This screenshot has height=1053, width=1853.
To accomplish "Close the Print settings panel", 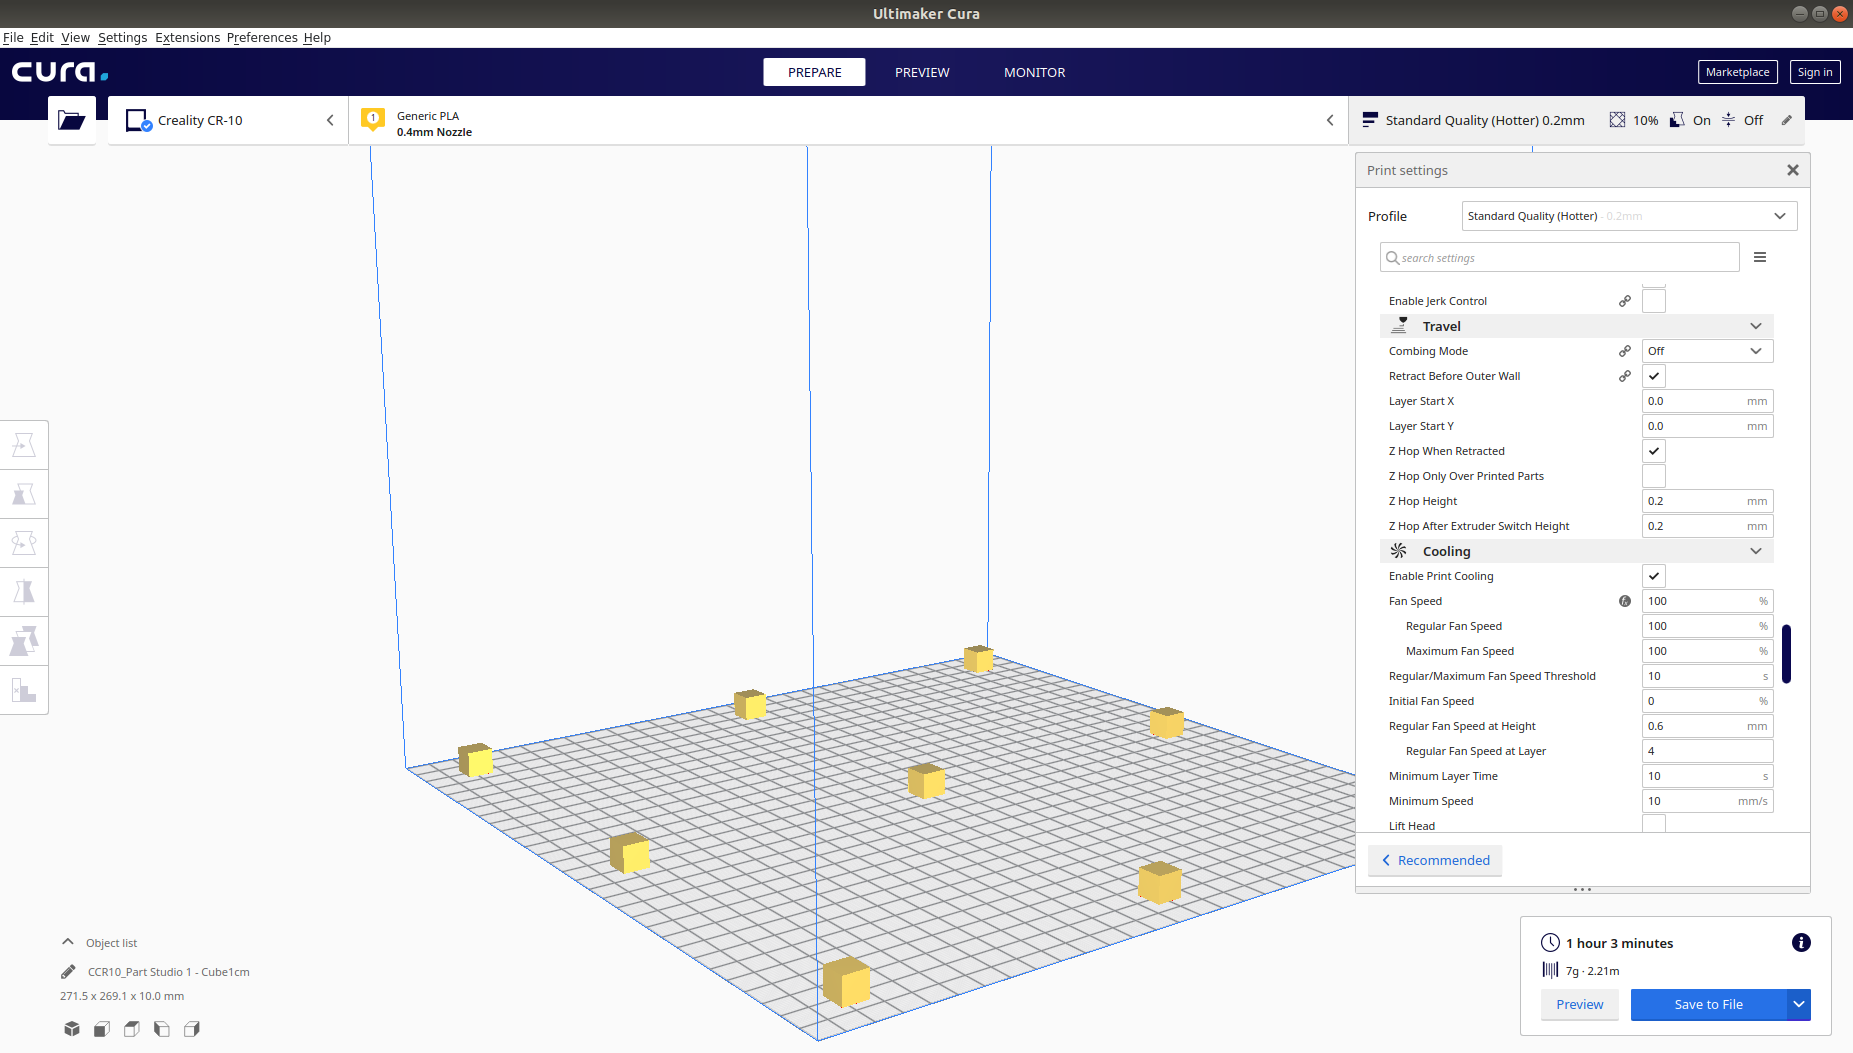I will [x=1793, y=170].
